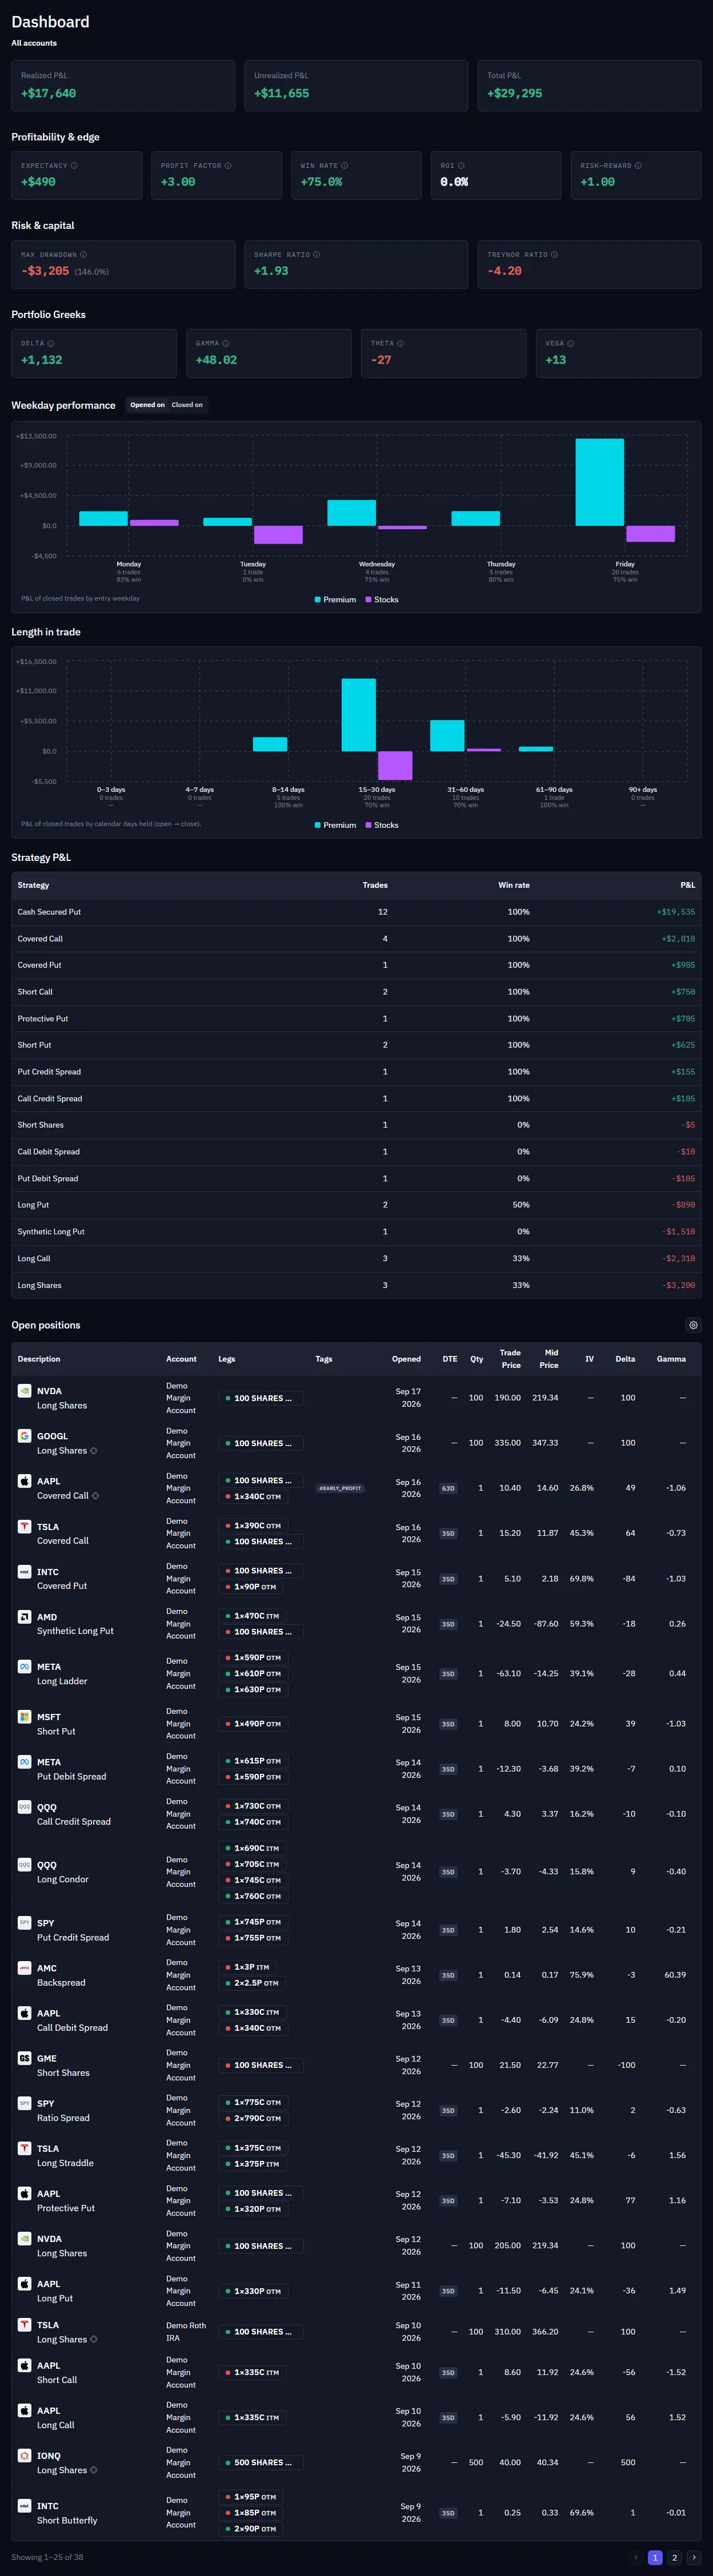Click the diamond icon beside TSLA Long Shares

click(x=94, y=2339)
